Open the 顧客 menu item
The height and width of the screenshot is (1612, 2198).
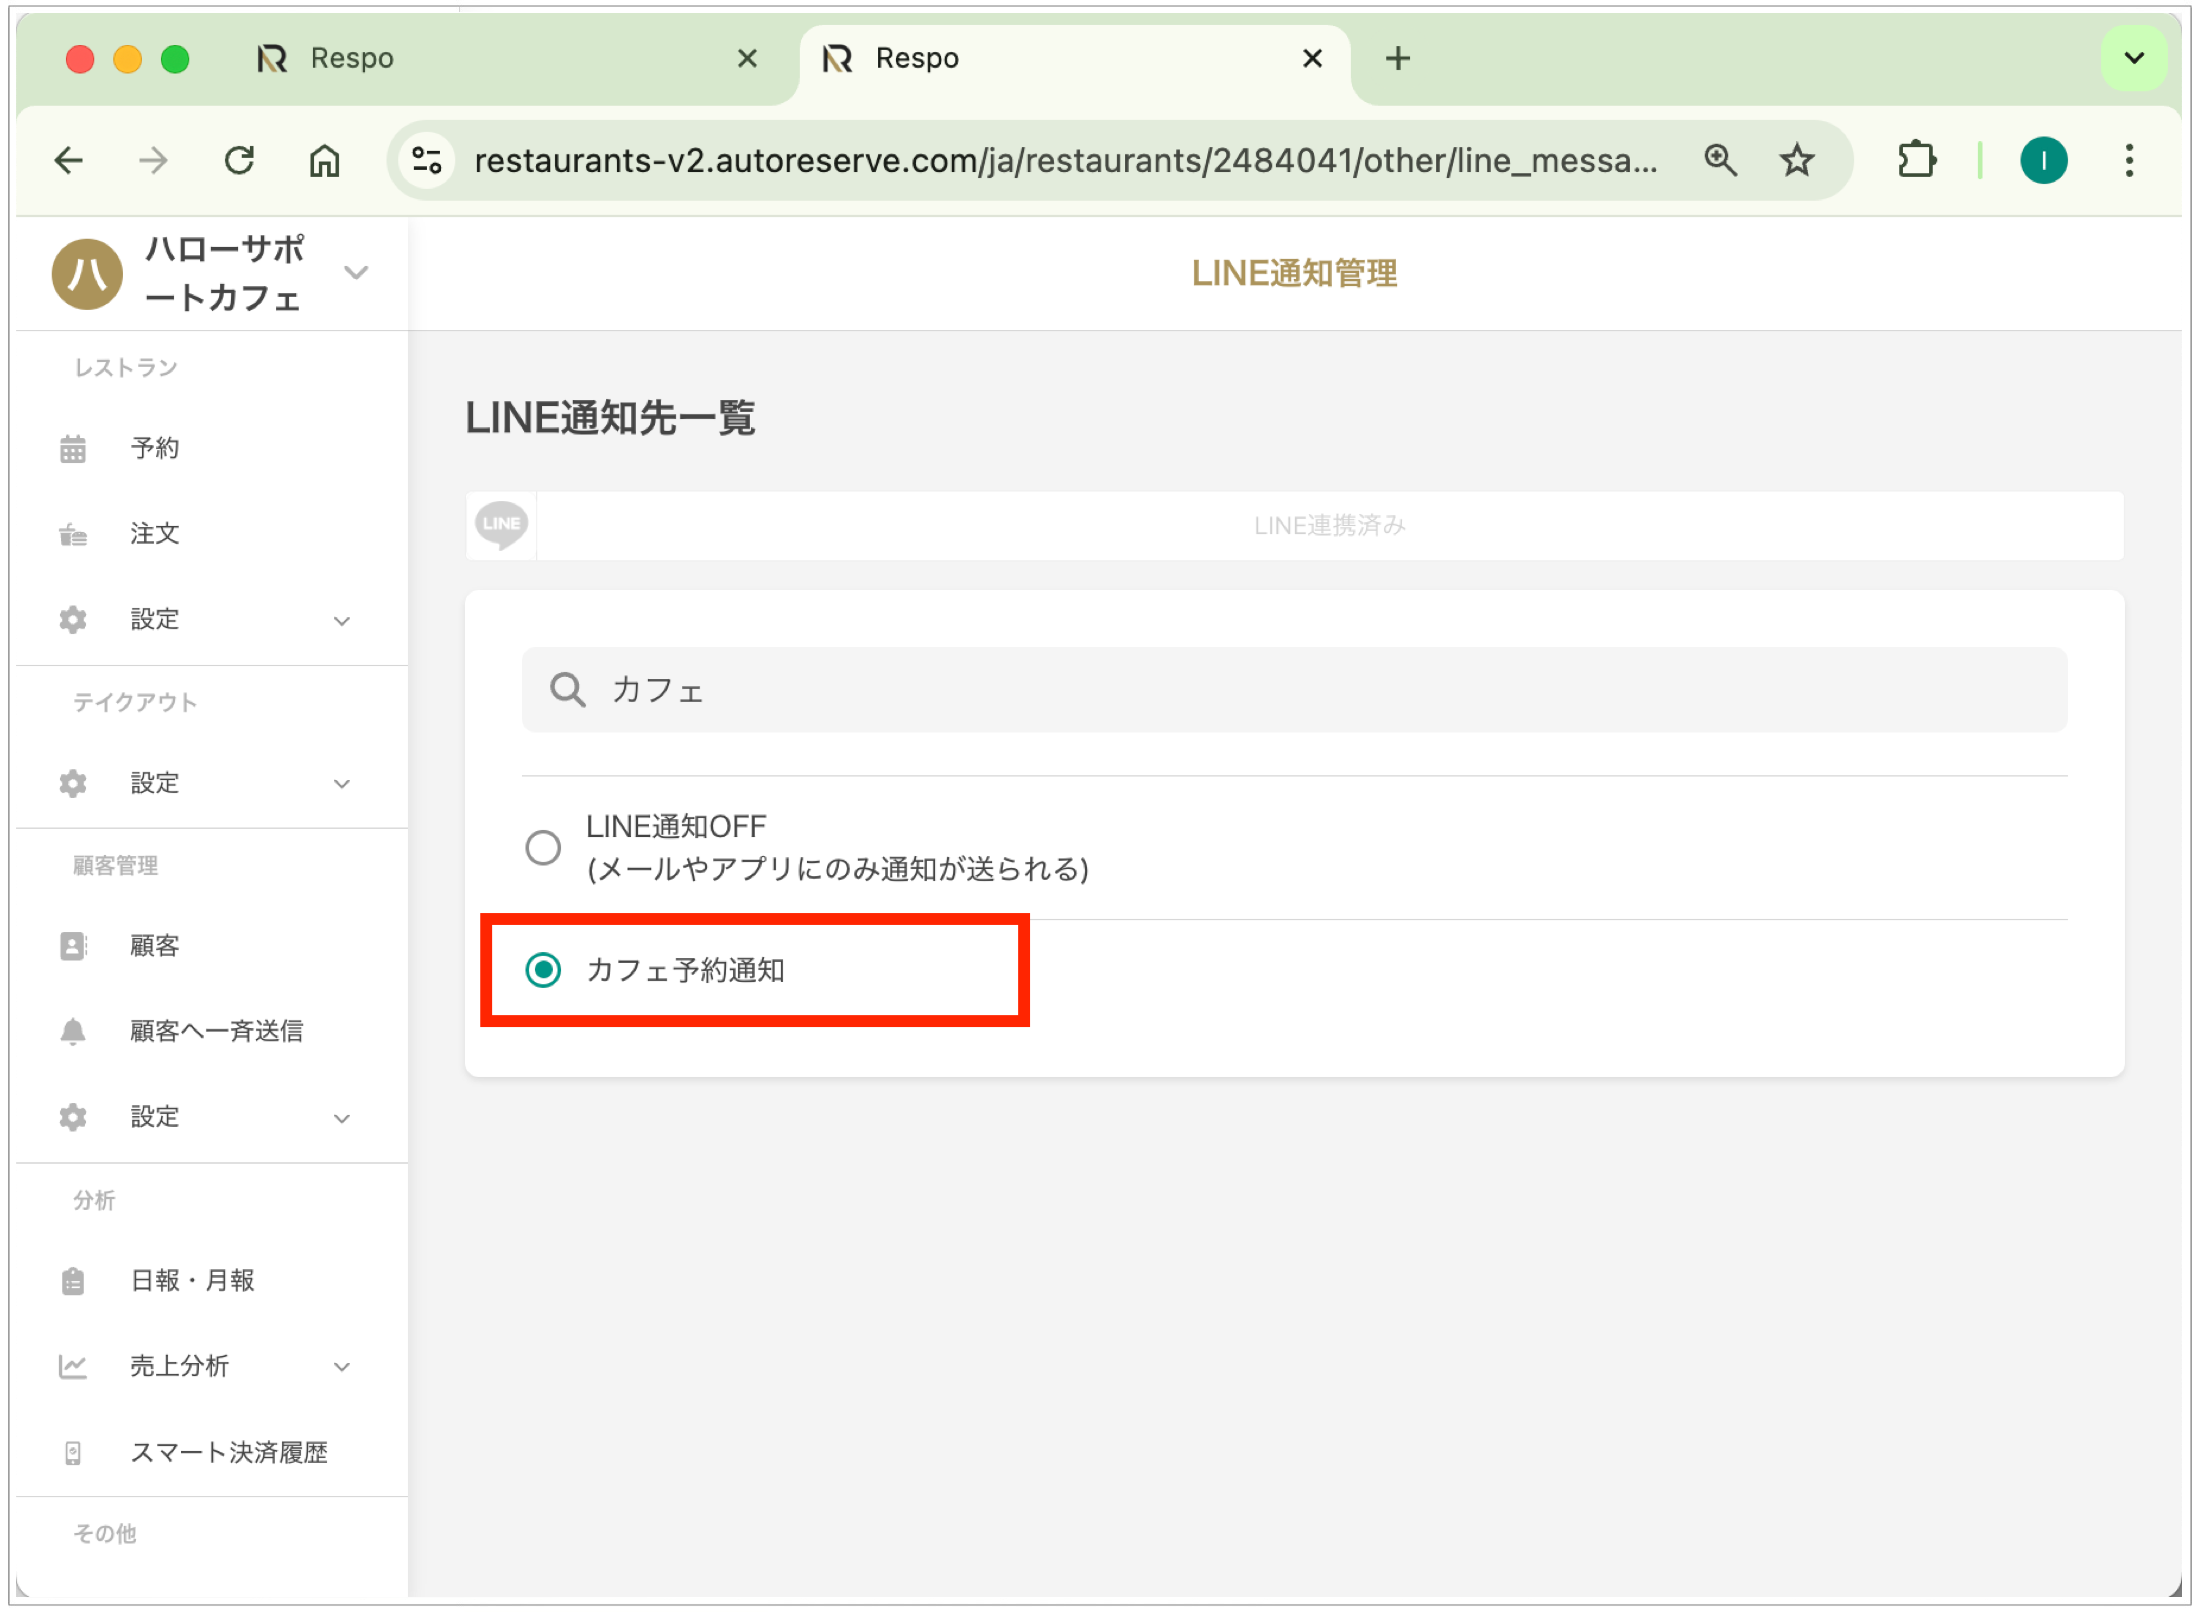click(155, 946)
